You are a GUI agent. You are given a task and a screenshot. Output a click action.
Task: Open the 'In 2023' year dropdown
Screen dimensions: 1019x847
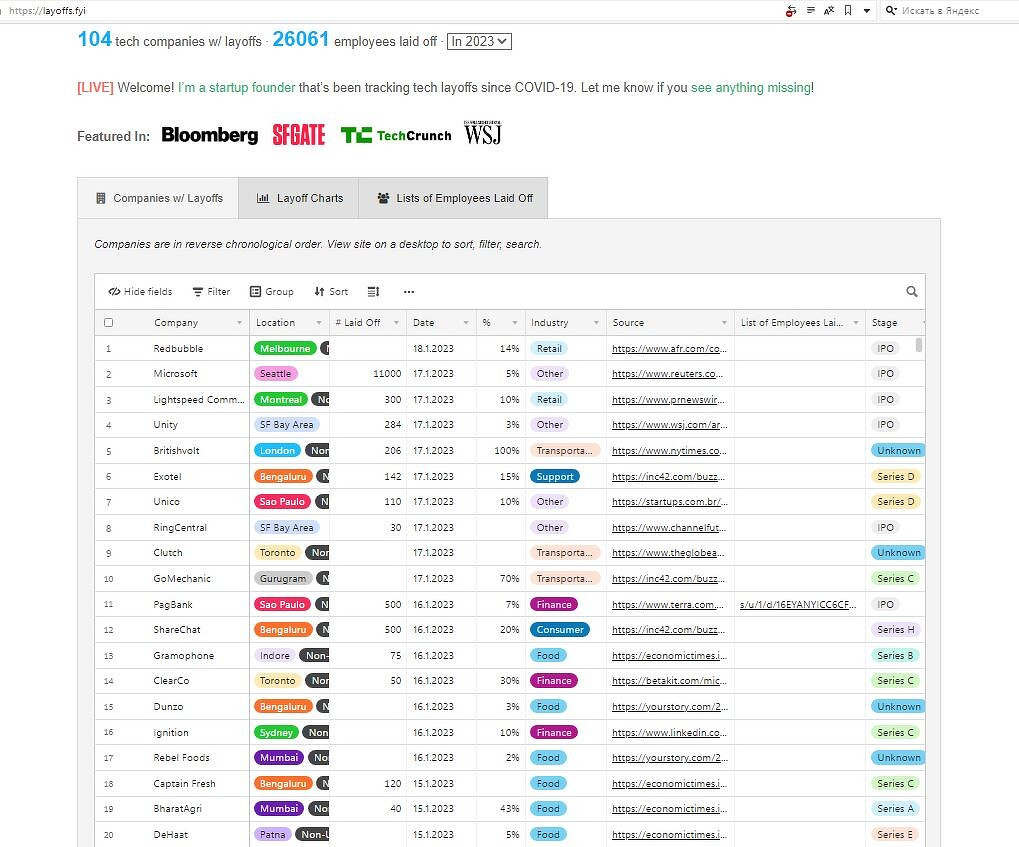tap(479, 41)
